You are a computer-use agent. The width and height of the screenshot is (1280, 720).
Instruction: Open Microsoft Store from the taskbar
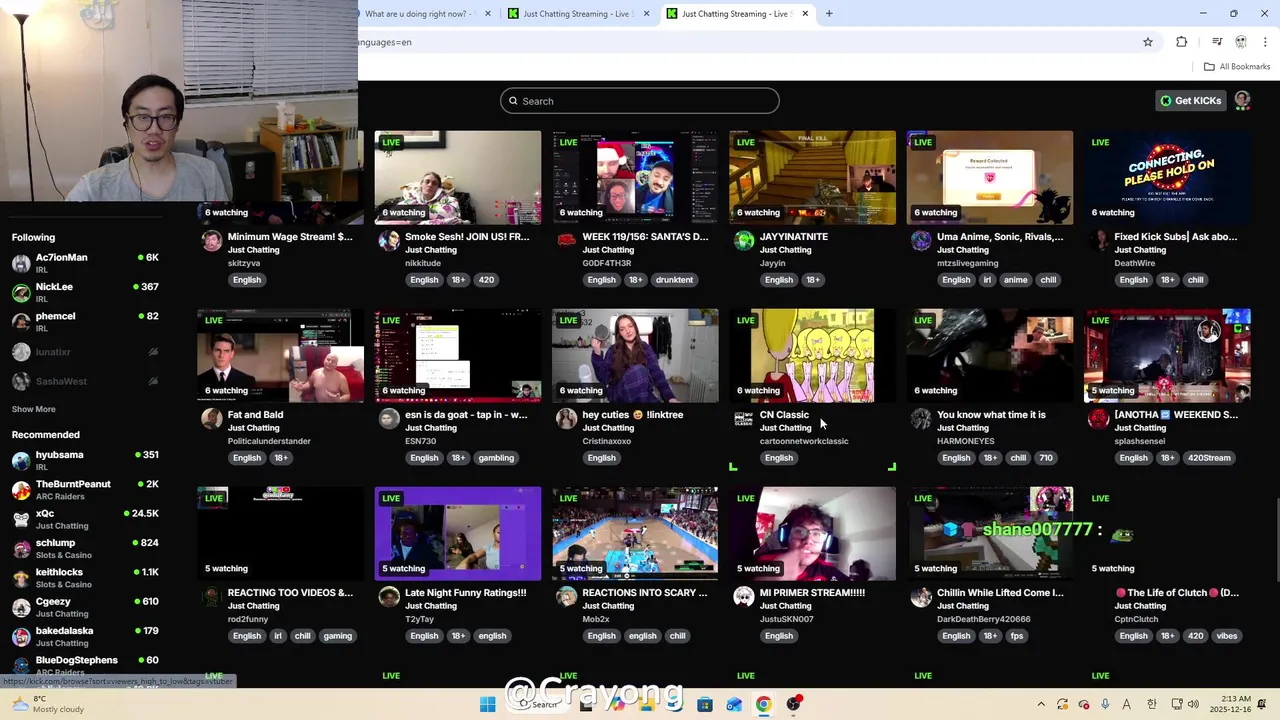click(705, 704)
